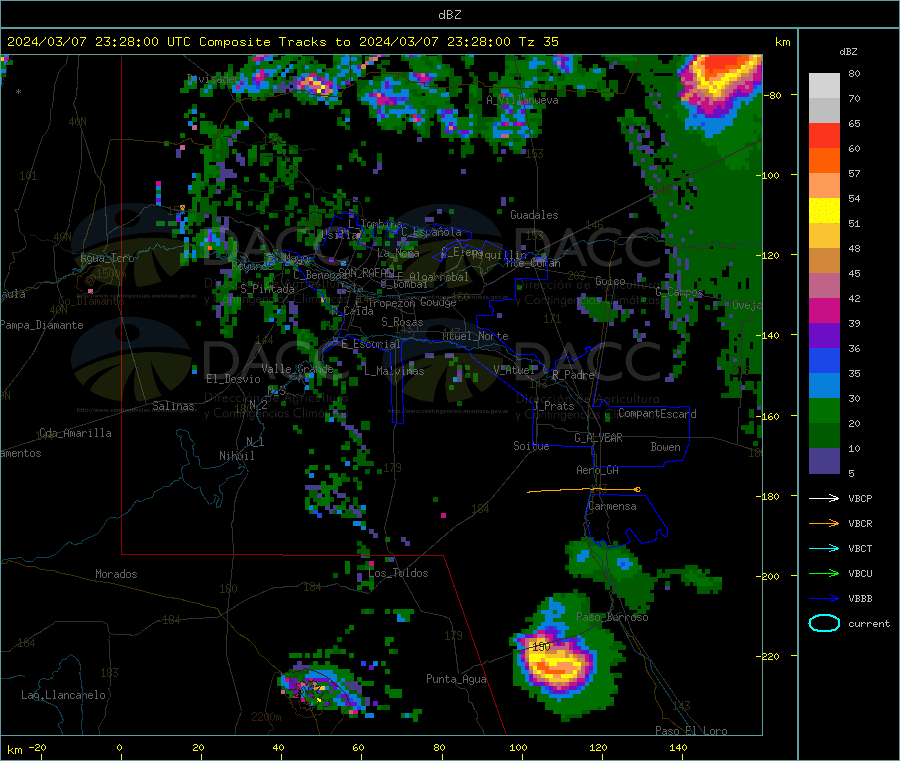Click the 0 km horizontal axis tick
The width and height of the screenshot is (900, 761).
coord(119,748)
